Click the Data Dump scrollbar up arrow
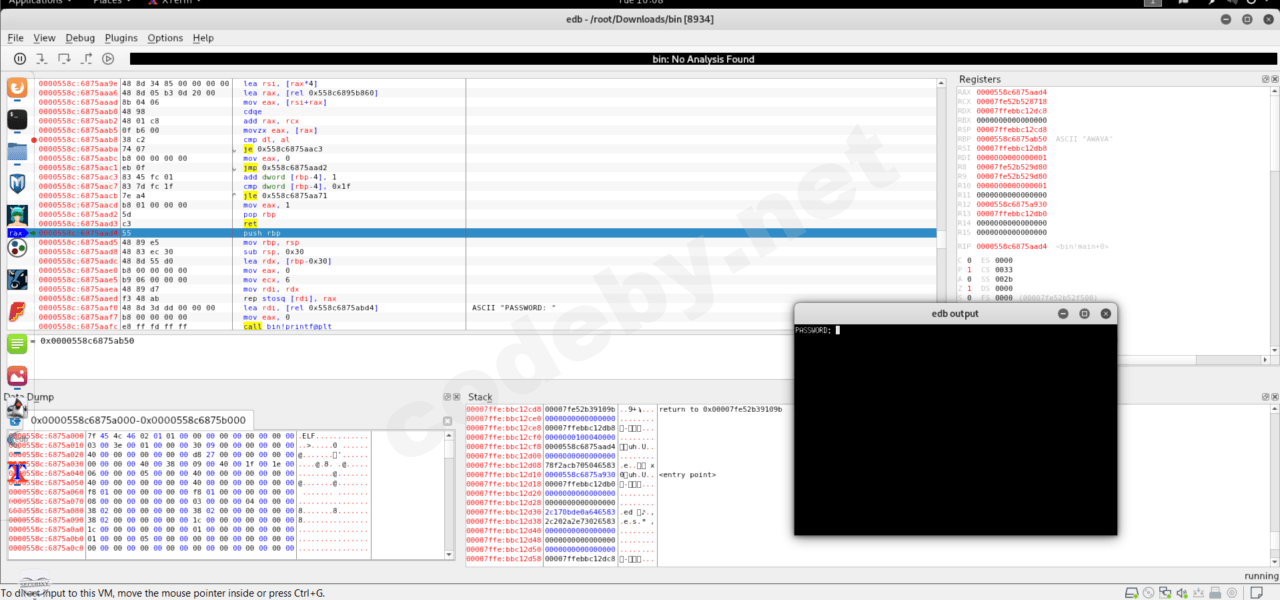This screenshot has height=600, width=1280. [451, 437]
